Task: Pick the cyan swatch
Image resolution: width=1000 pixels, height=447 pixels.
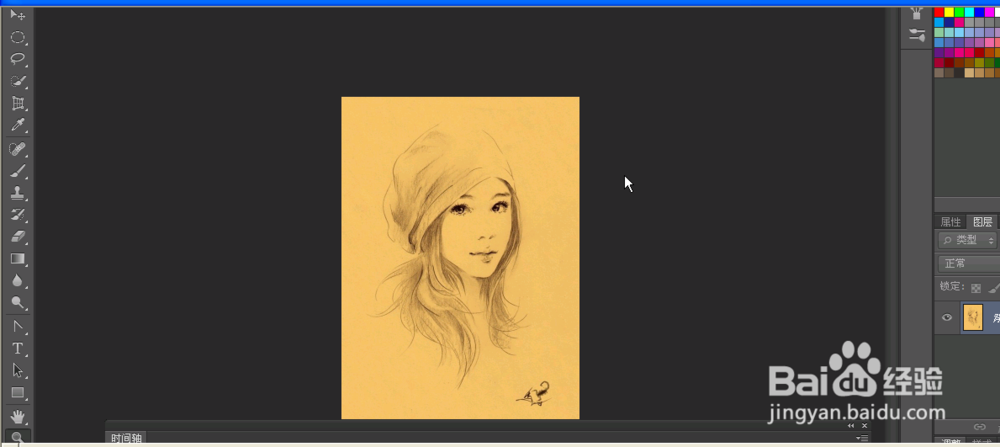Action: pos(969,12)
